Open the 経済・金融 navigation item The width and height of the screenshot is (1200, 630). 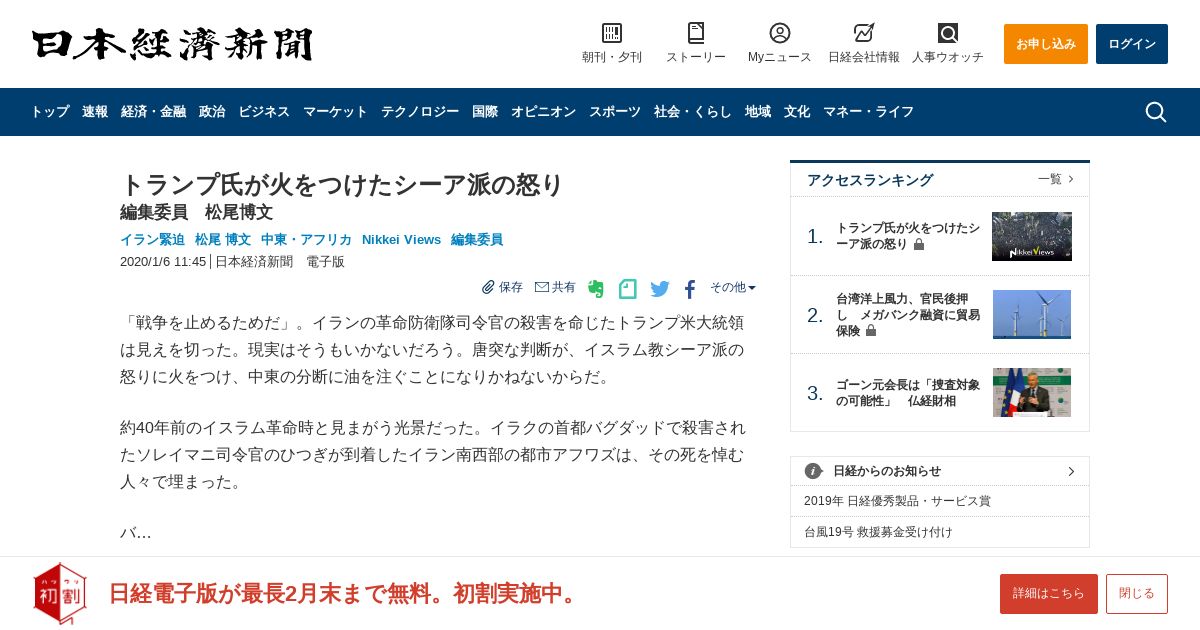(x=153, y=112)
